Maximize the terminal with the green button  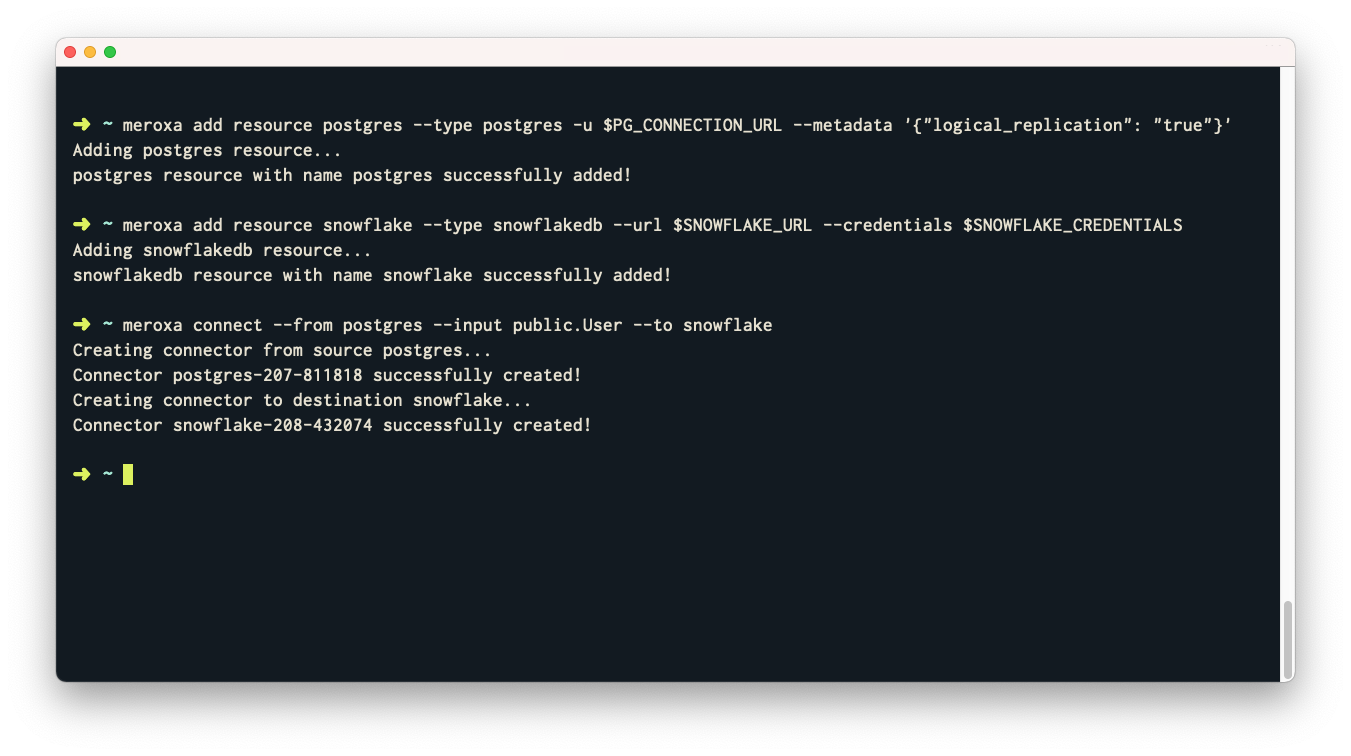[110, 52]
